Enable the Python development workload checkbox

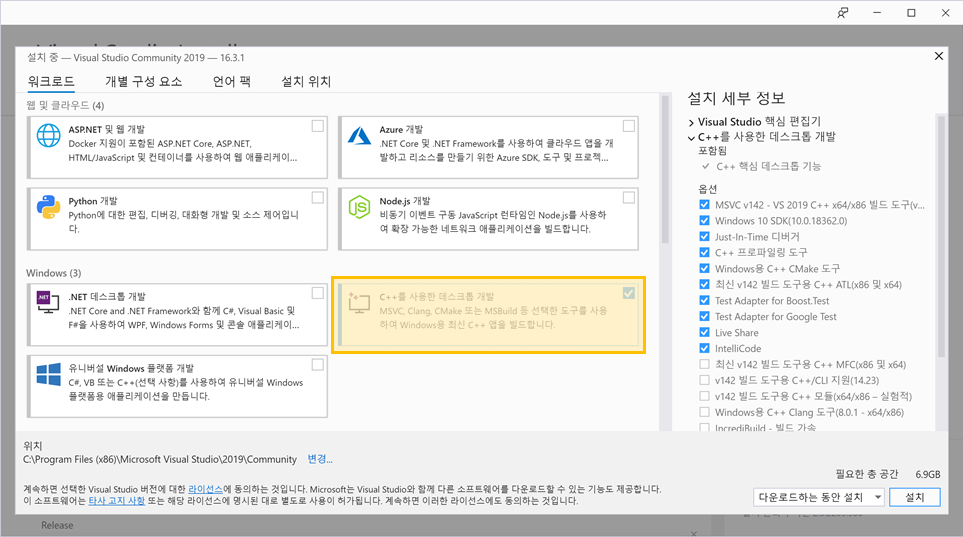click(x=318, y=198)
